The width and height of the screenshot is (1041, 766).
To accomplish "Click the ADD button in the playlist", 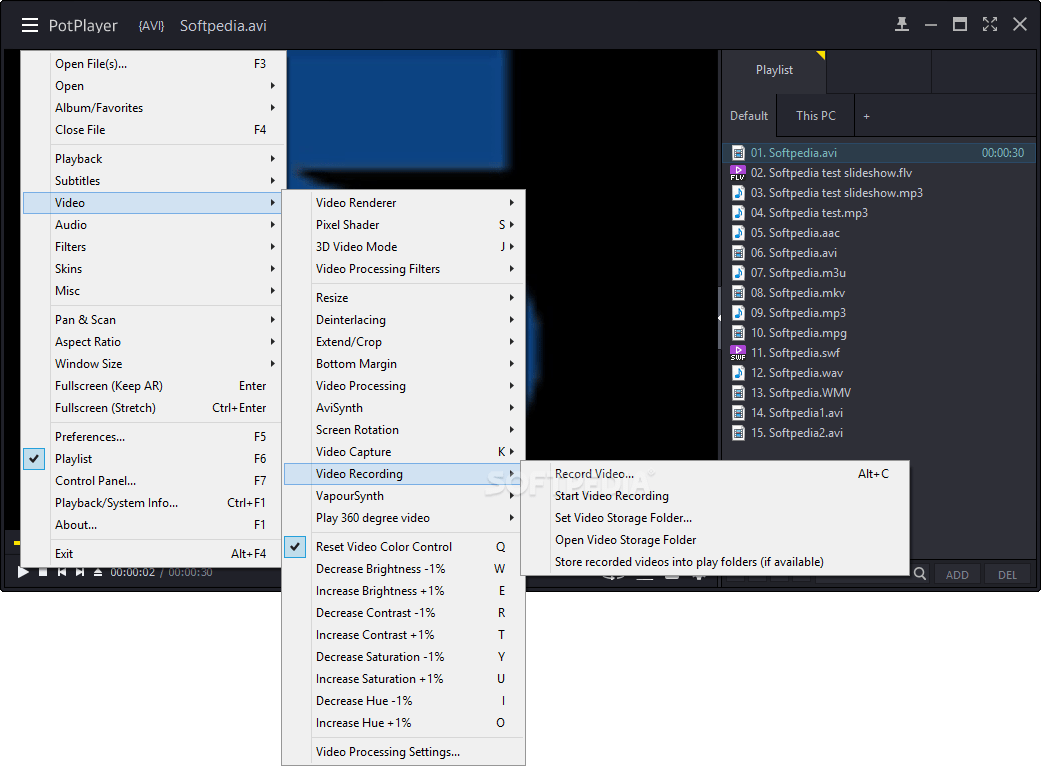I will click(957, 575).
